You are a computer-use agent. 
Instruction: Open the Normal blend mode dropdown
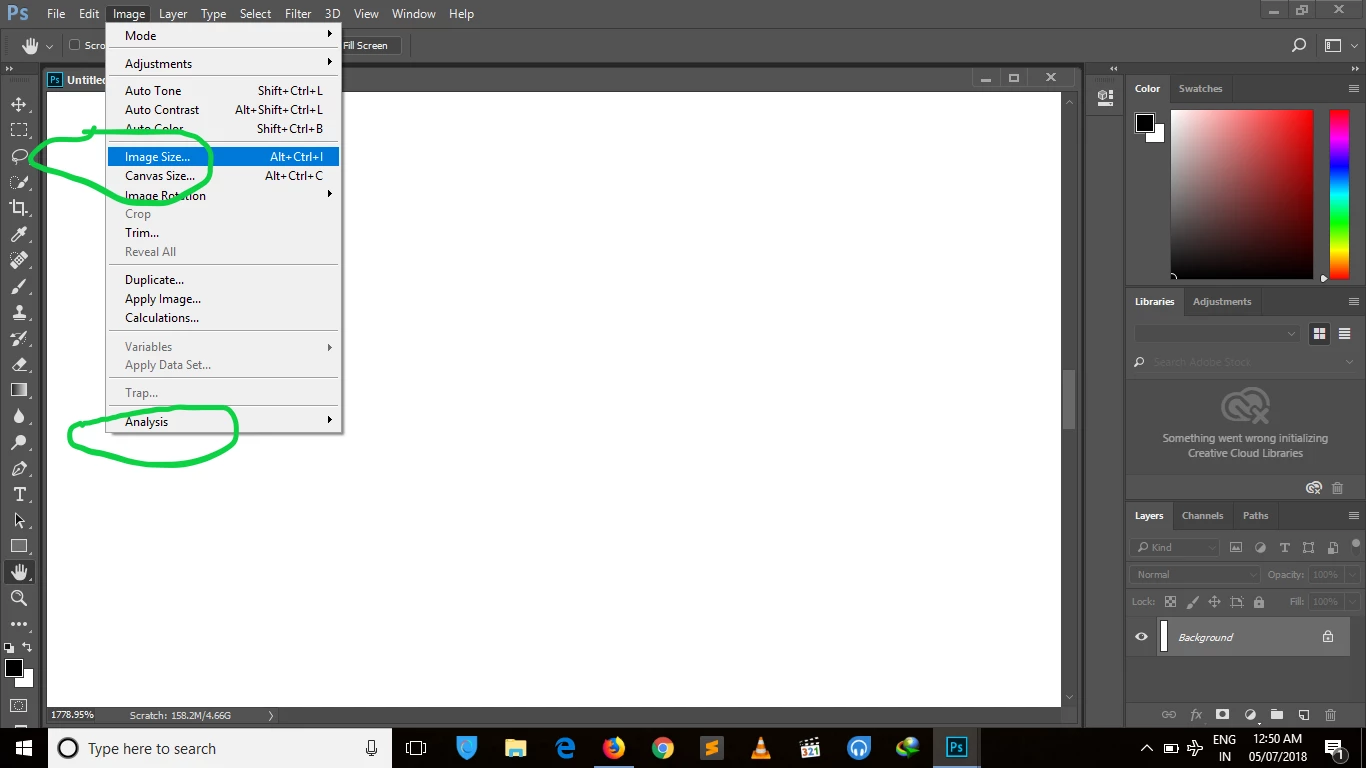(x=1196, y=575)
